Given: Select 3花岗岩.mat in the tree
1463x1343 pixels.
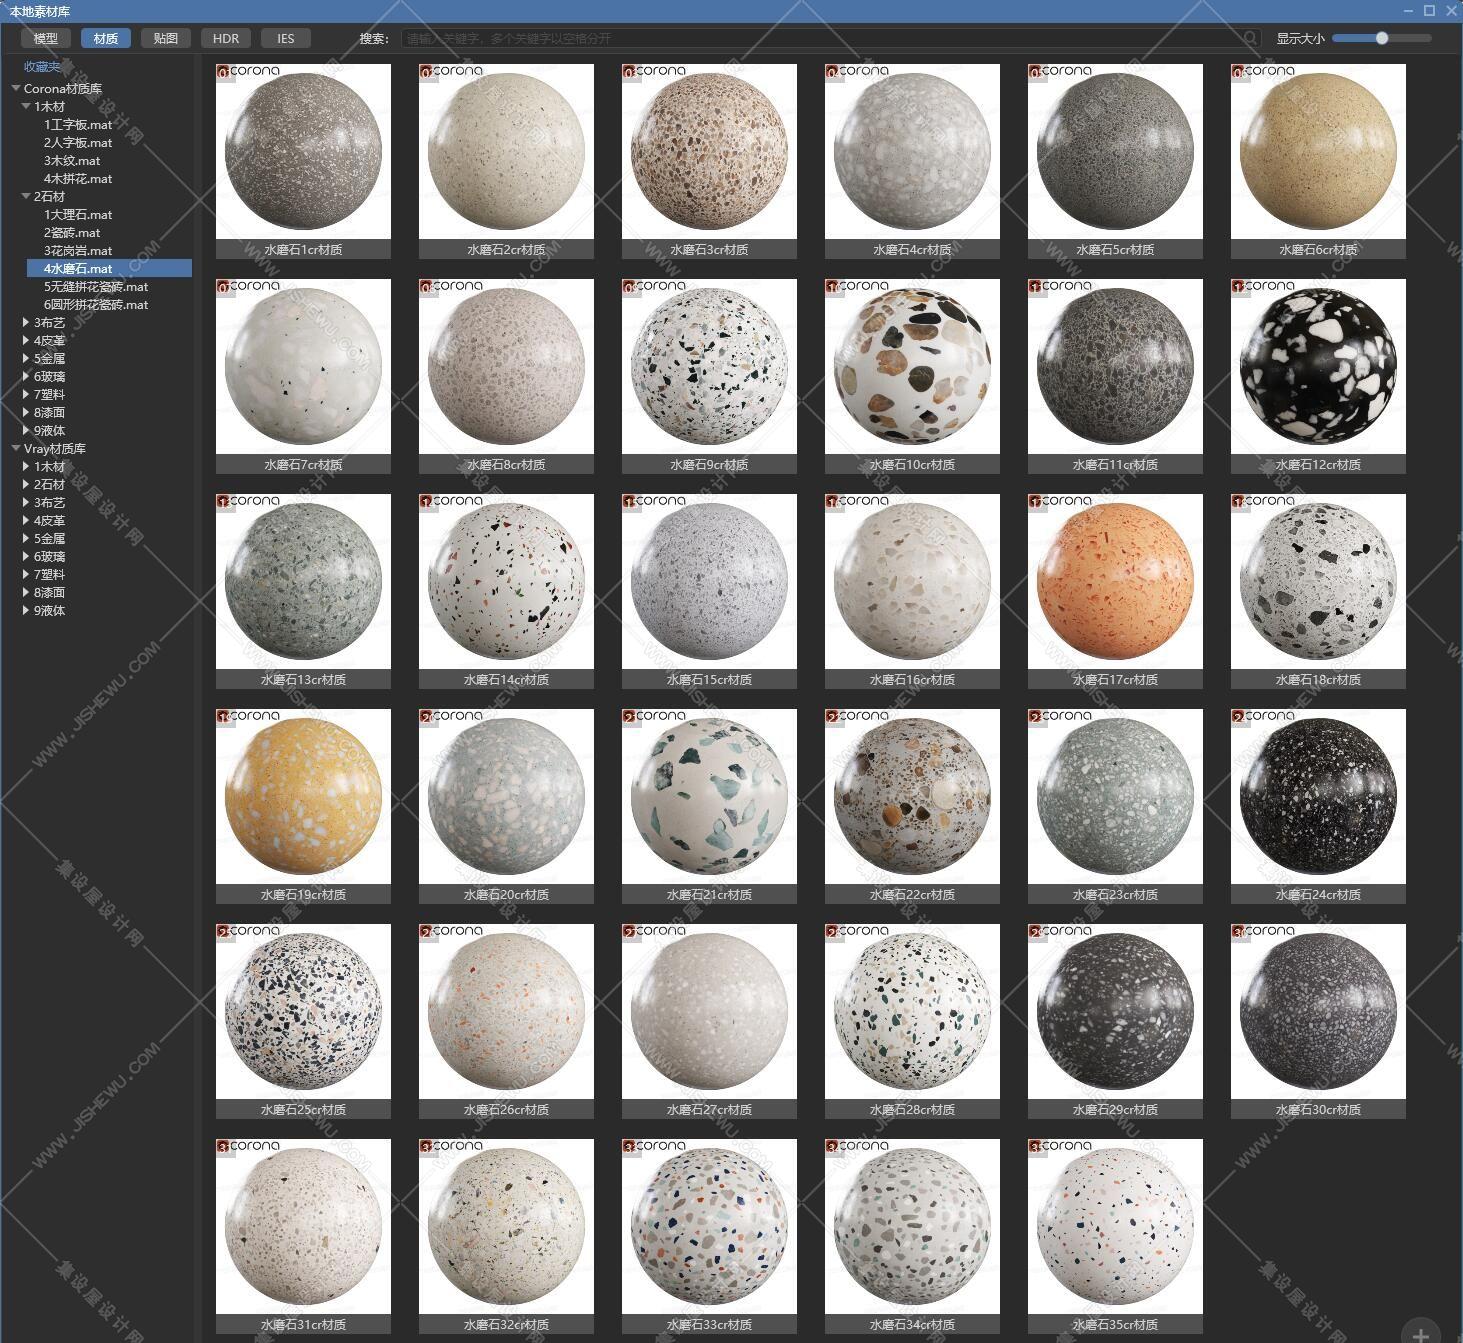Looking at the screenshot, I should (x=78, y=251).
